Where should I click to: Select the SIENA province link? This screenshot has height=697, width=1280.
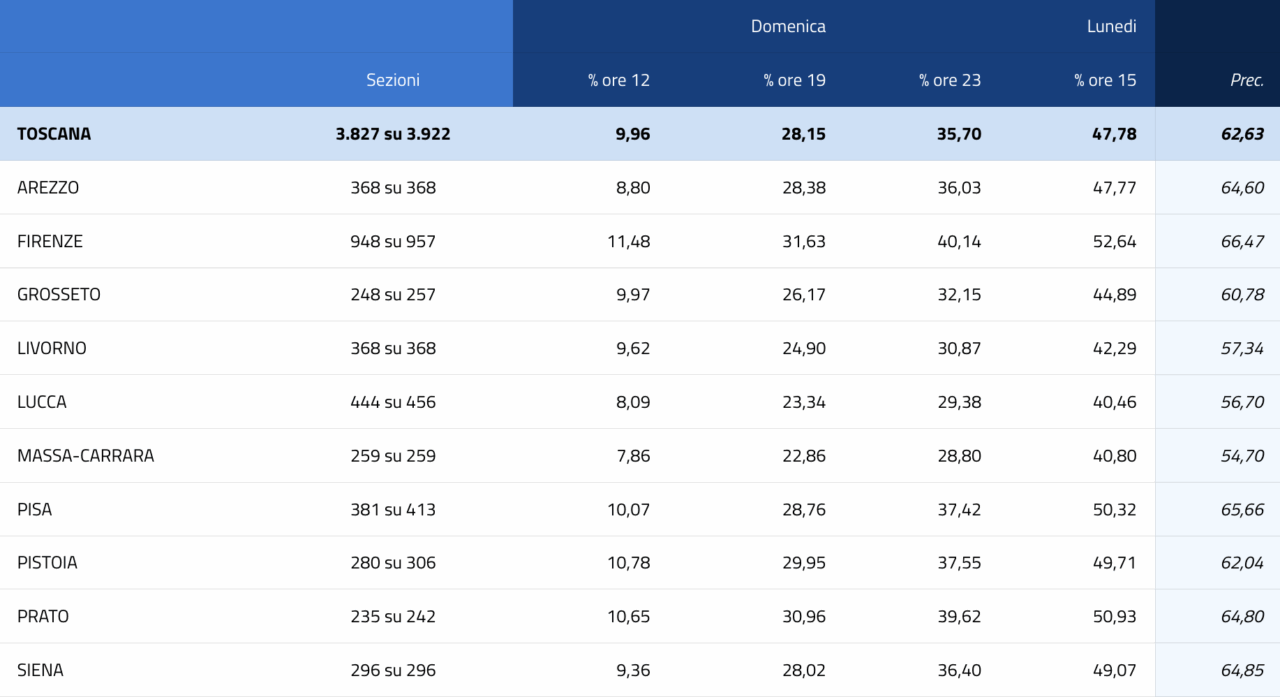point(40,670)
